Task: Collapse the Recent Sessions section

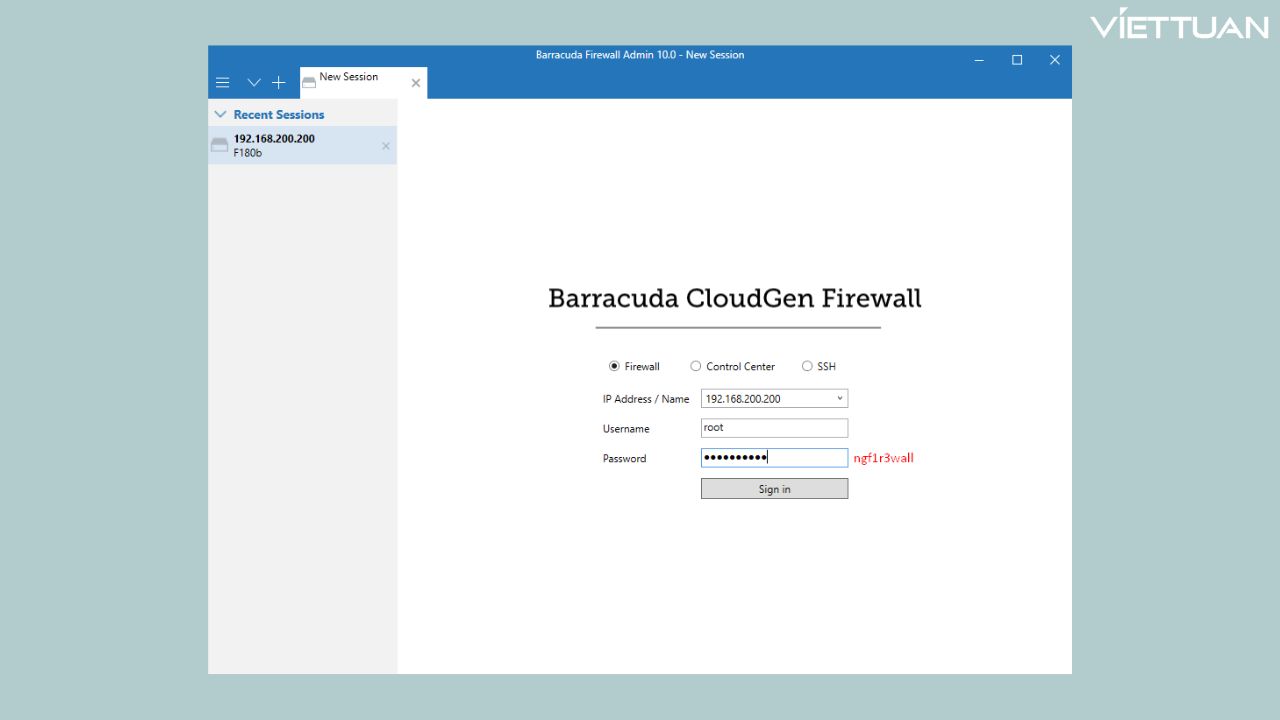Action: (219, 114)
